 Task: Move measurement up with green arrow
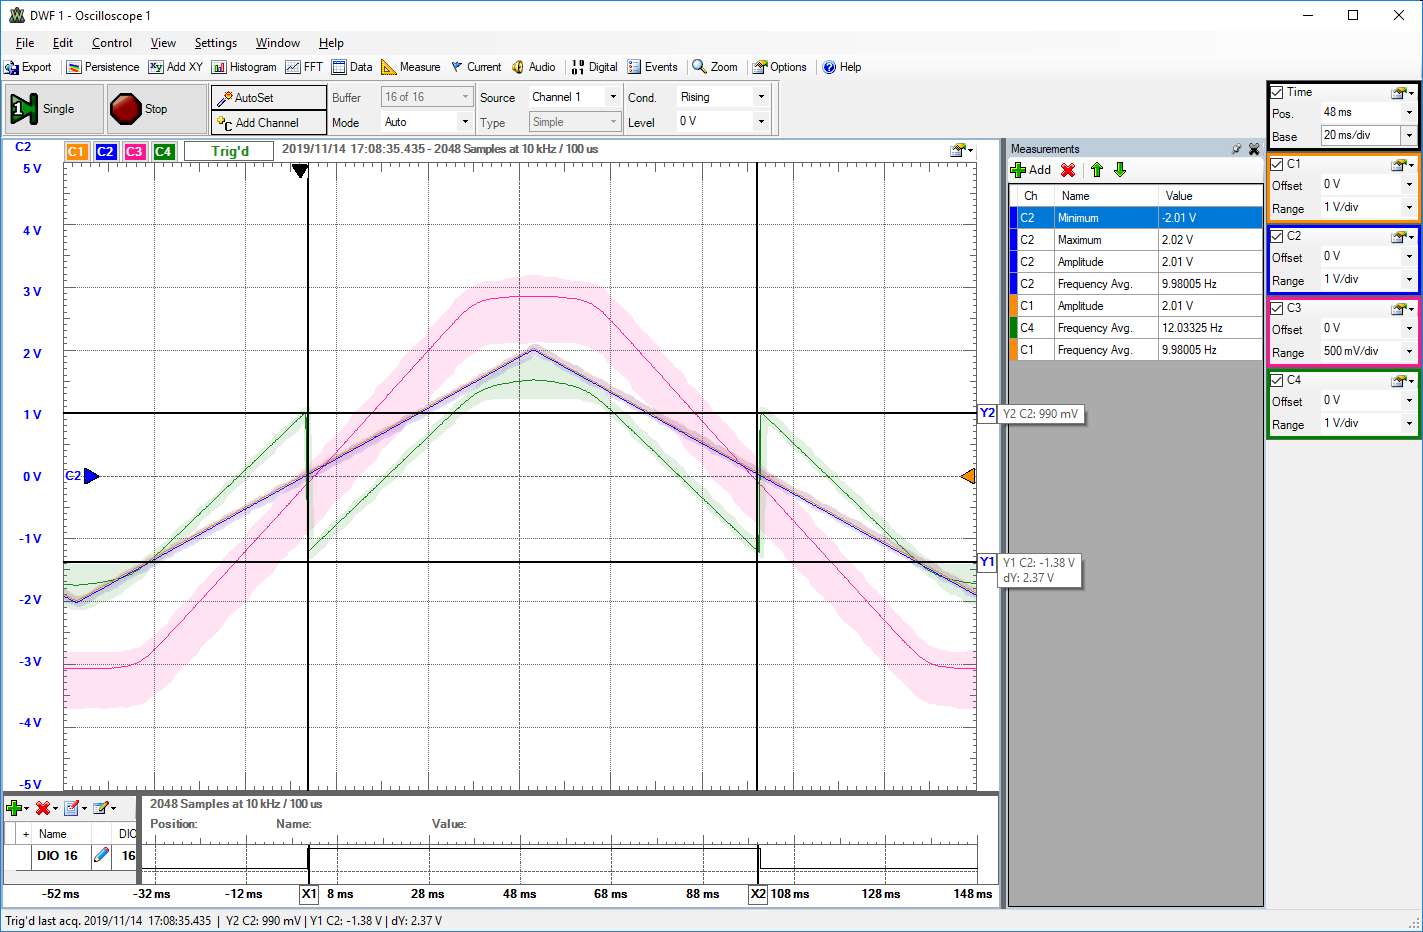[1097, 170]
